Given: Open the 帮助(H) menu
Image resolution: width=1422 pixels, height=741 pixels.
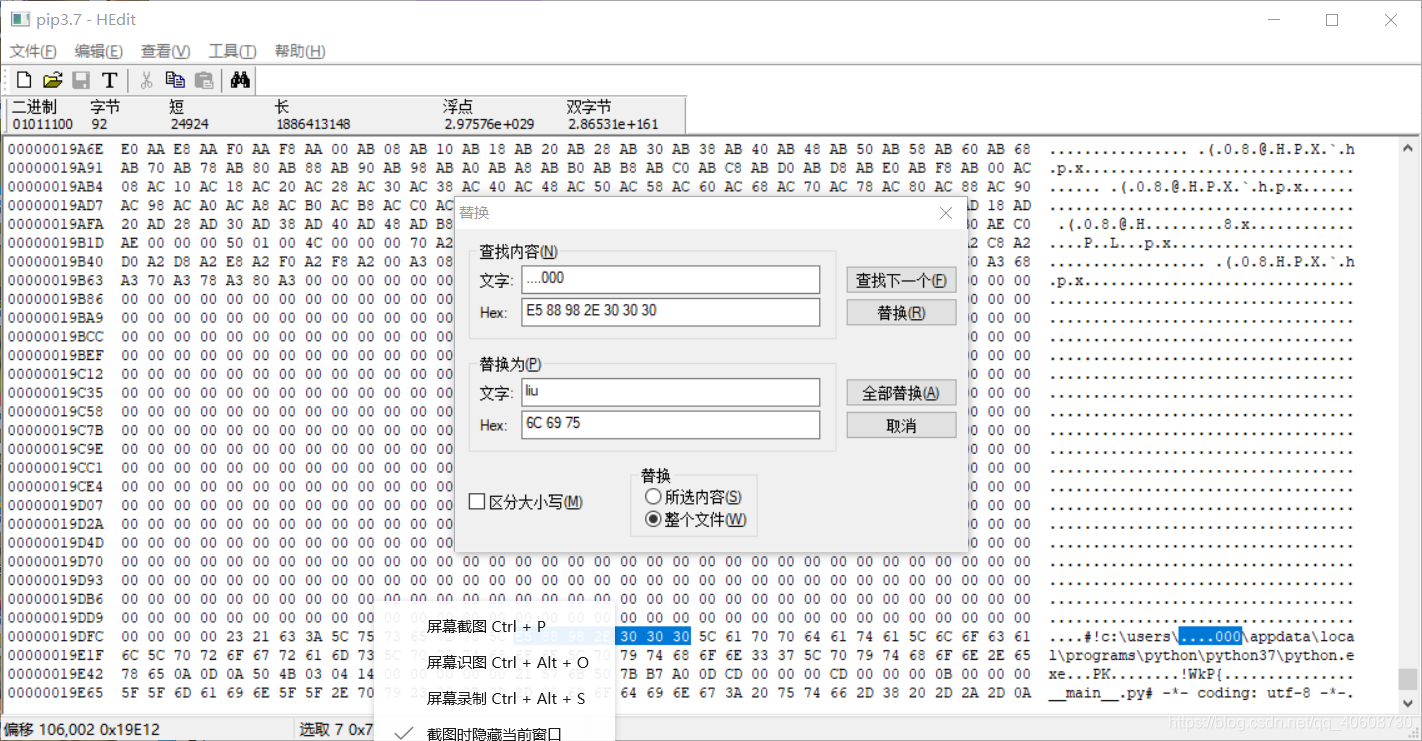Looking at the screenshot, I should point(299,51).
